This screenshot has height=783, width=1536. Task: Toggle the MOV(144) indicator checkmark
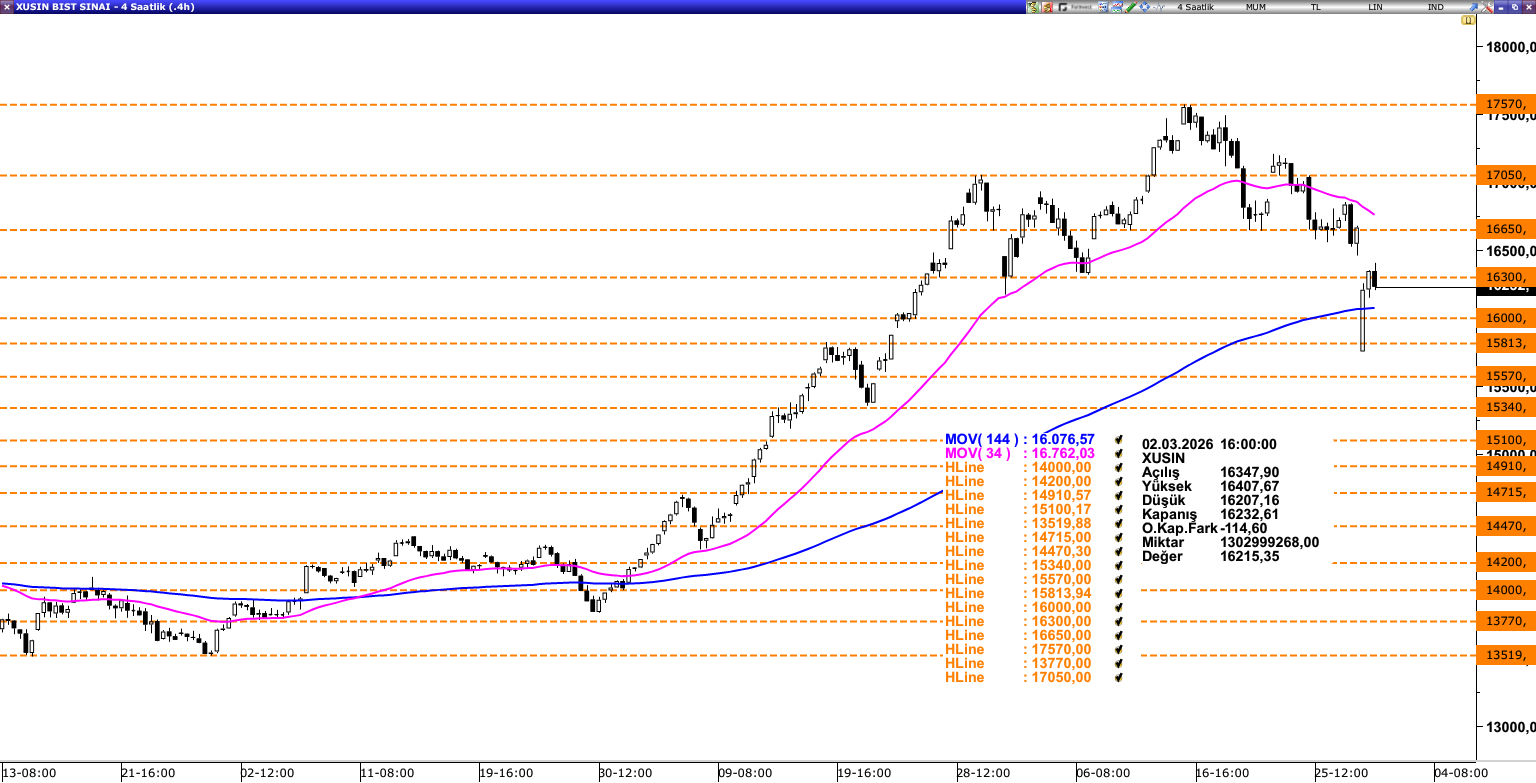pyautogui.click(x=1120, y=440)
